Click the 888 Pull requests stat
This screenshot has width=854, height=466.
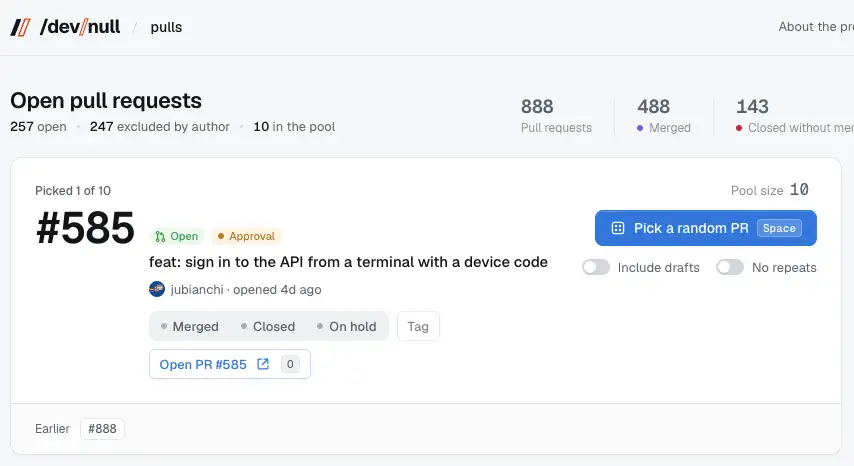click(556, 115)
